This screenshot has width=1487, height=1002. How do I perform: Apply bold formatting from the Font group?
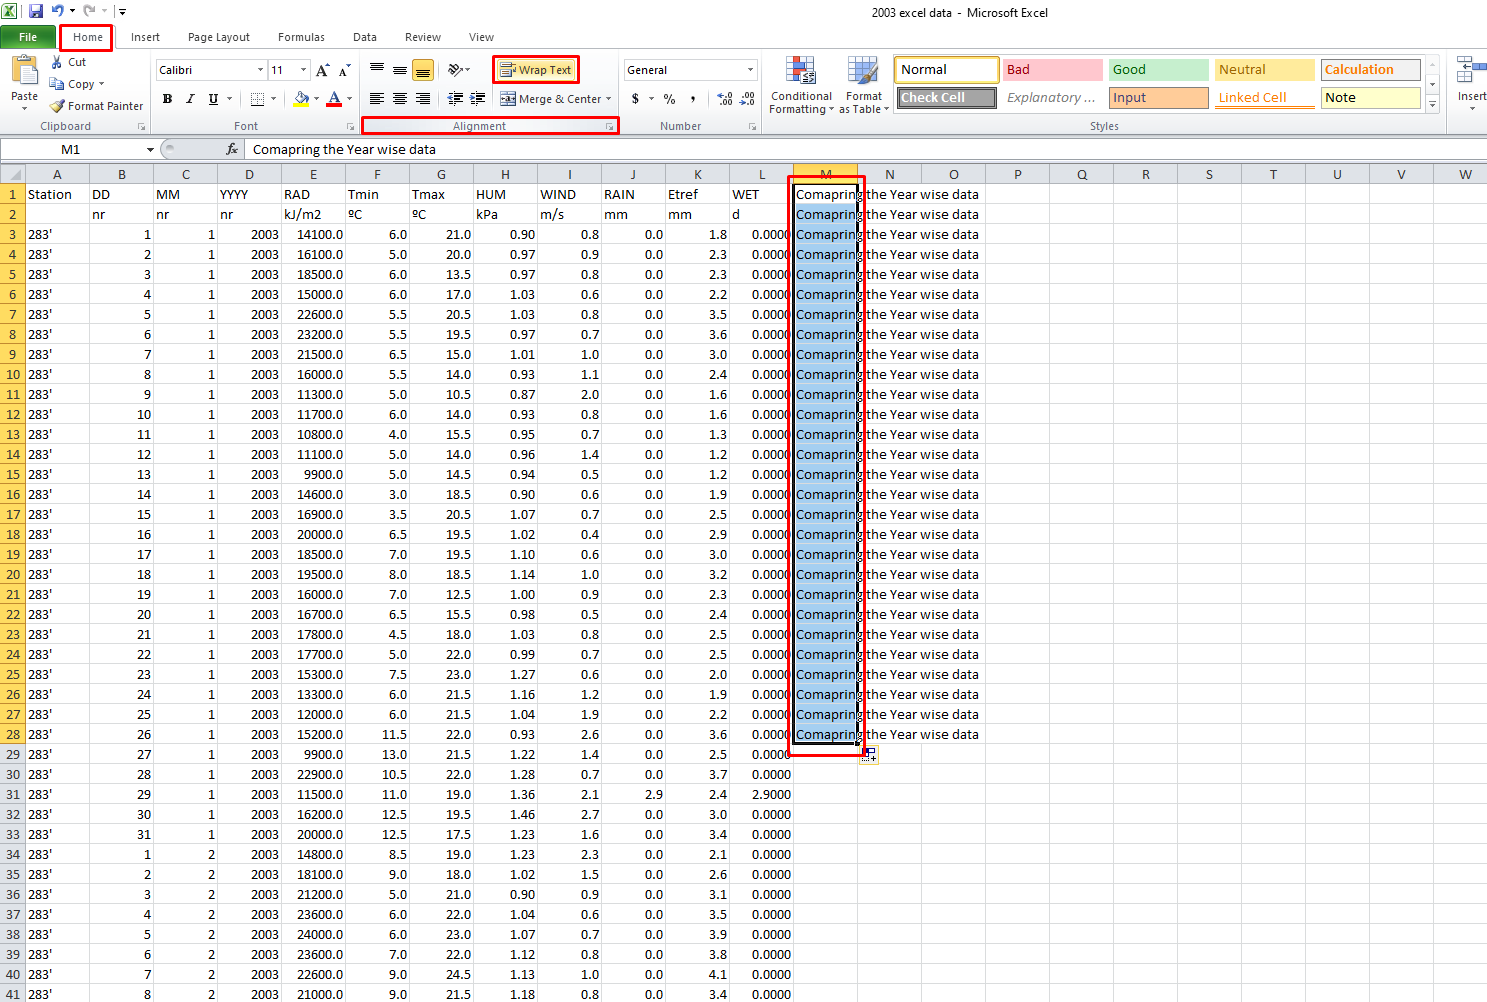(x=168, y=98)
